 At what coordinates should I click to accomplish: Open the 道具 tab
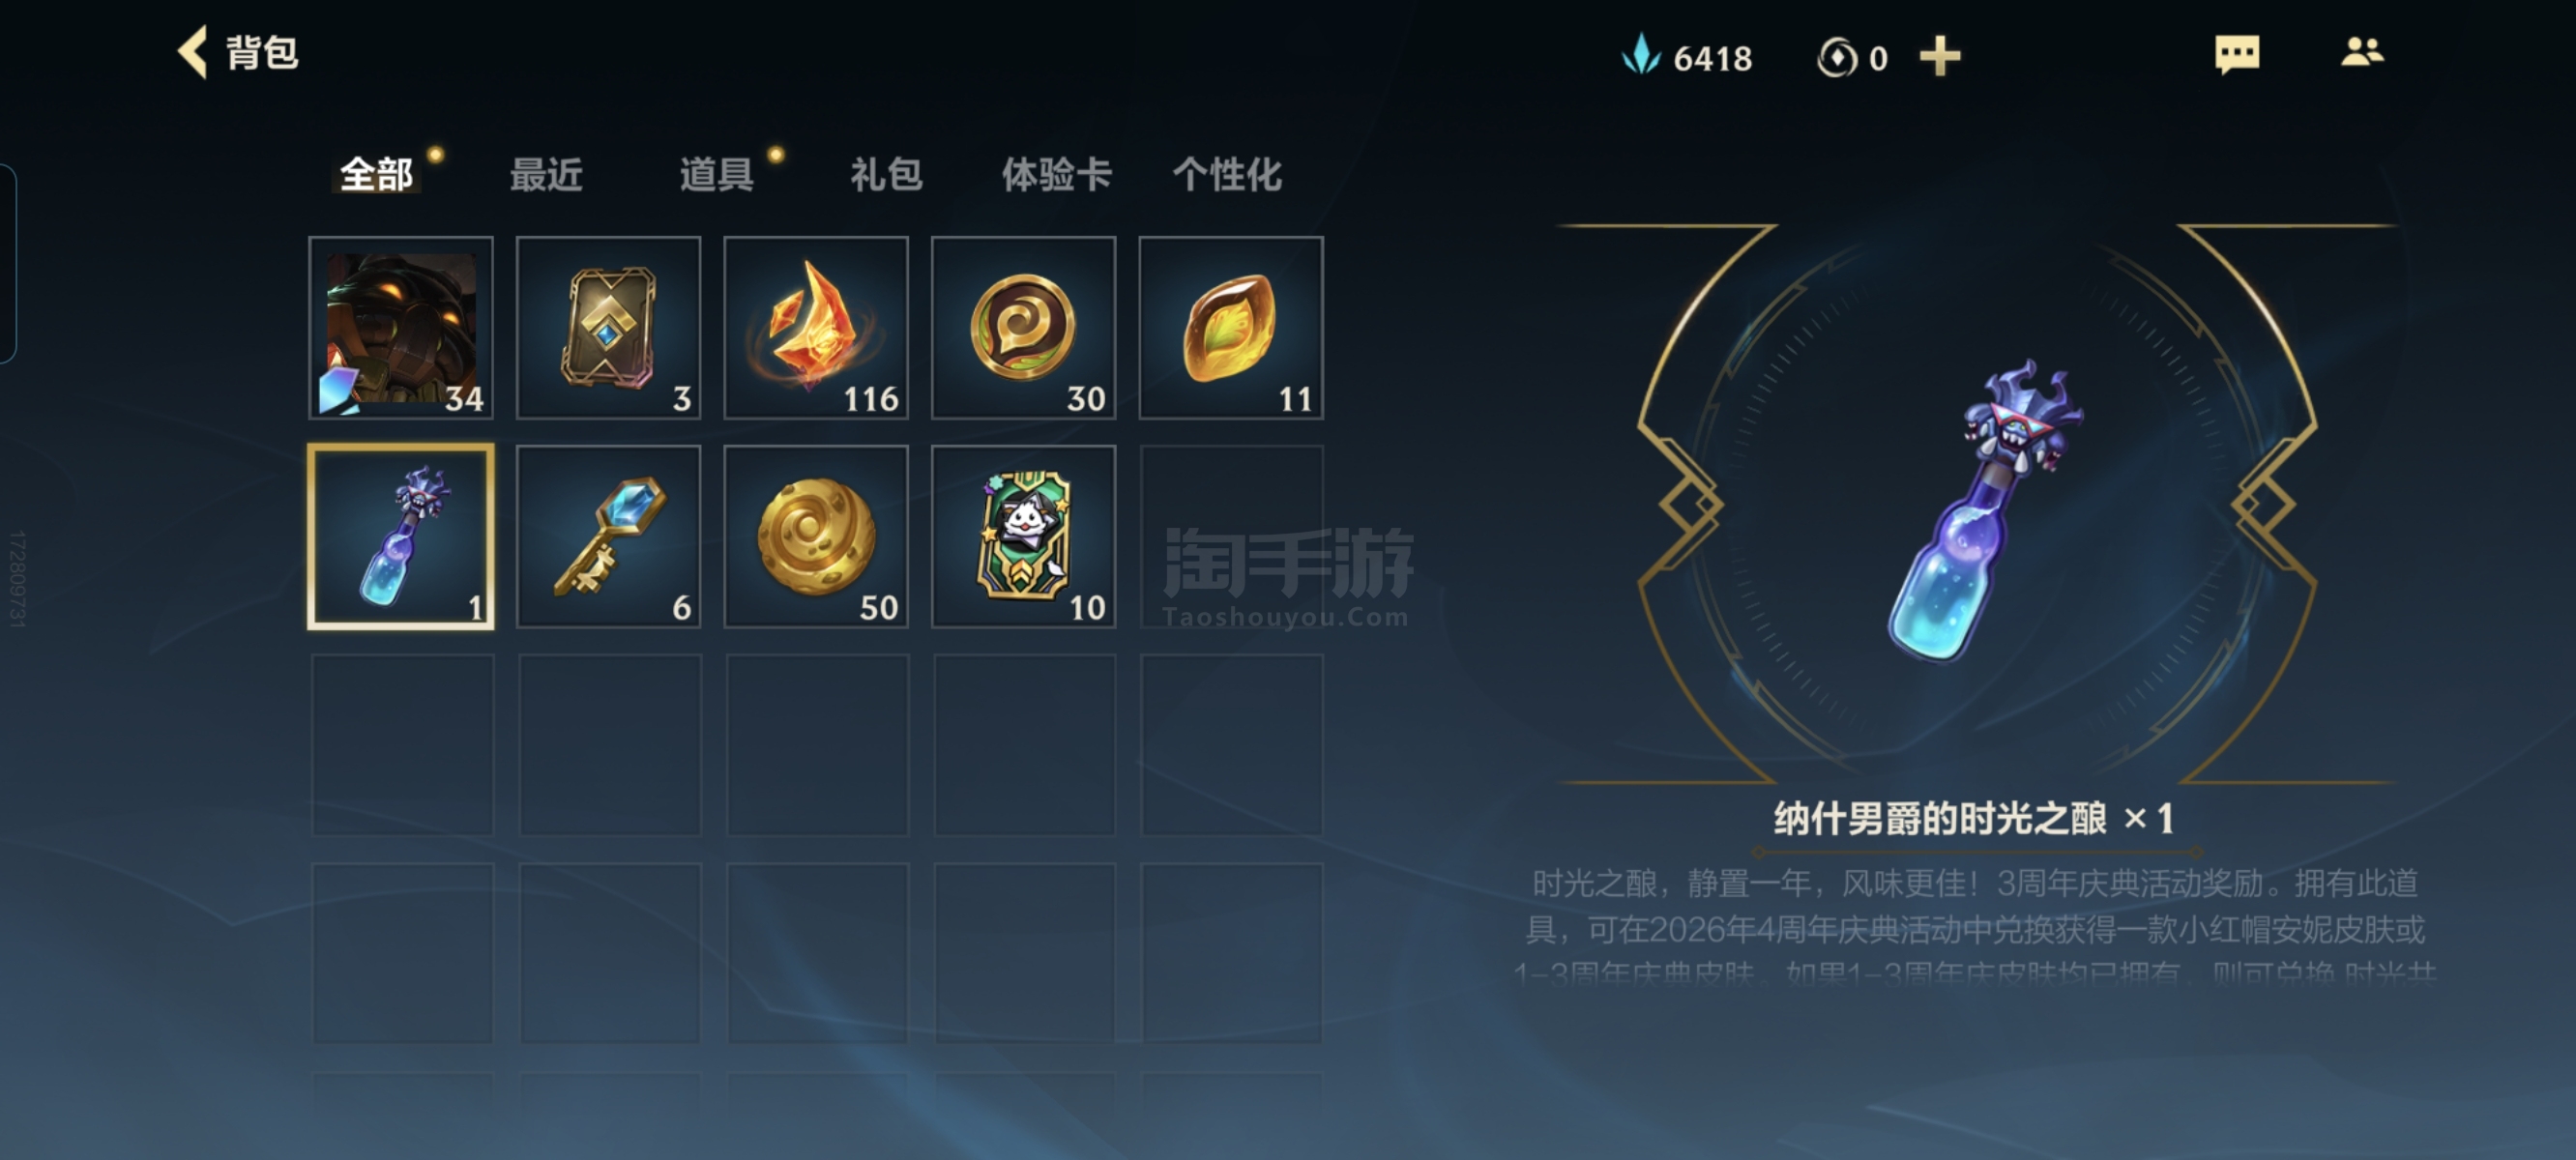click(716, 175)
